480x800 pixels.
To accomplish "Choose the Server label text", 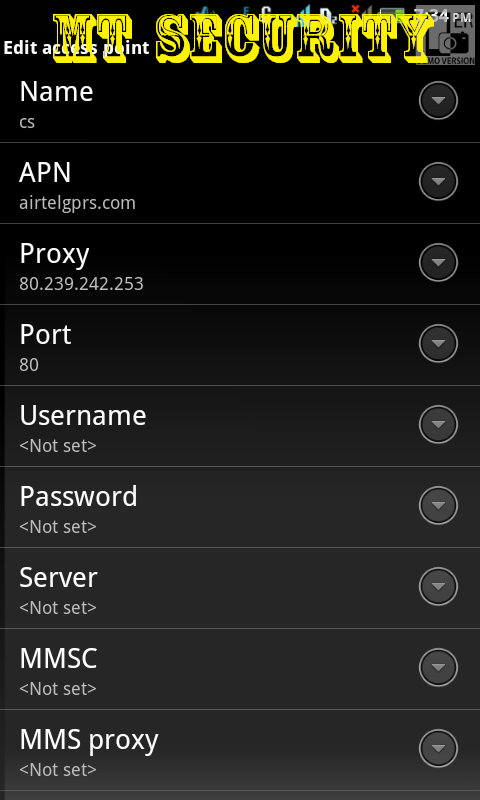I will pyautogui.click(x=58, y=578).
